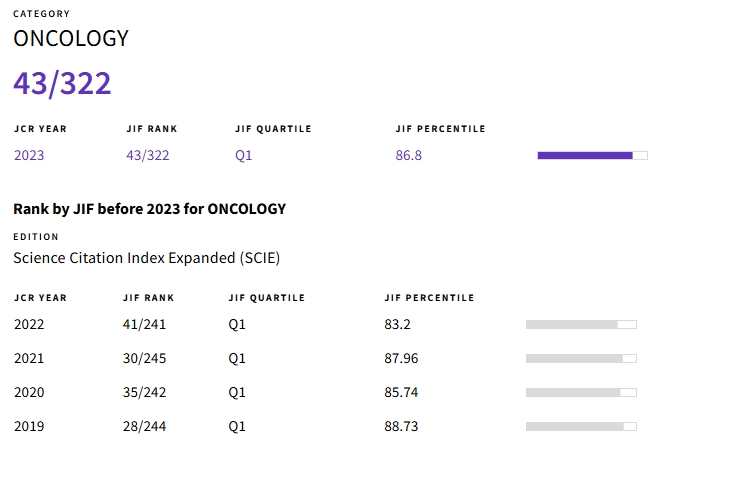Click the large 43/322 rank headline

pyautogui.click(x=62, y=84)
